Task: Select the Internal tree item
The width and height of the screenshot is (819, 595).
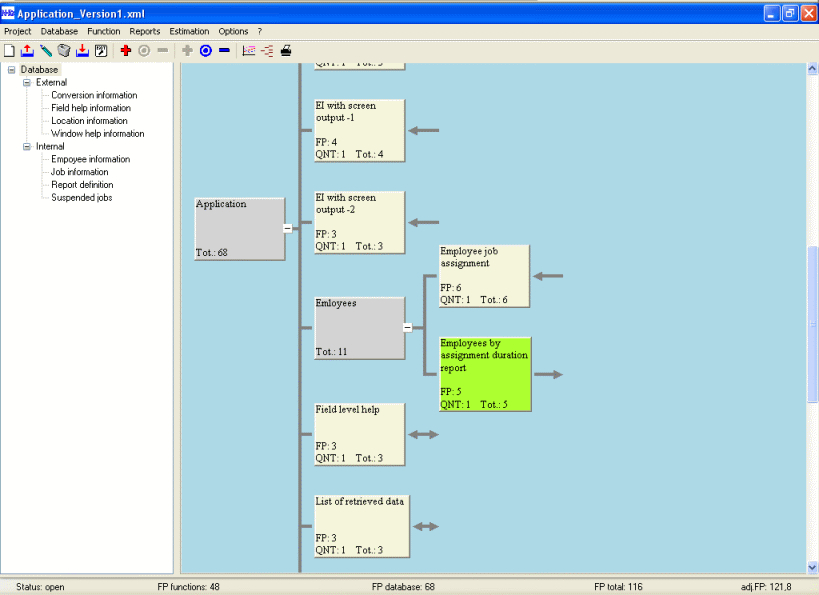Action: tap(50, 147)
